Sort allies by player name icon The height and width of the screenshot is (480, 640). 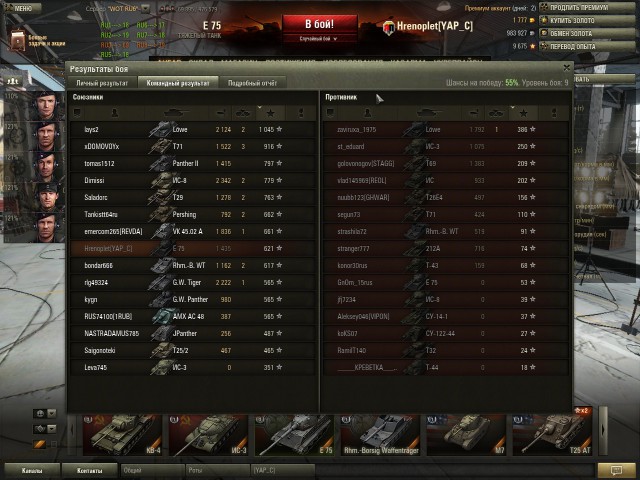[114, 113]
